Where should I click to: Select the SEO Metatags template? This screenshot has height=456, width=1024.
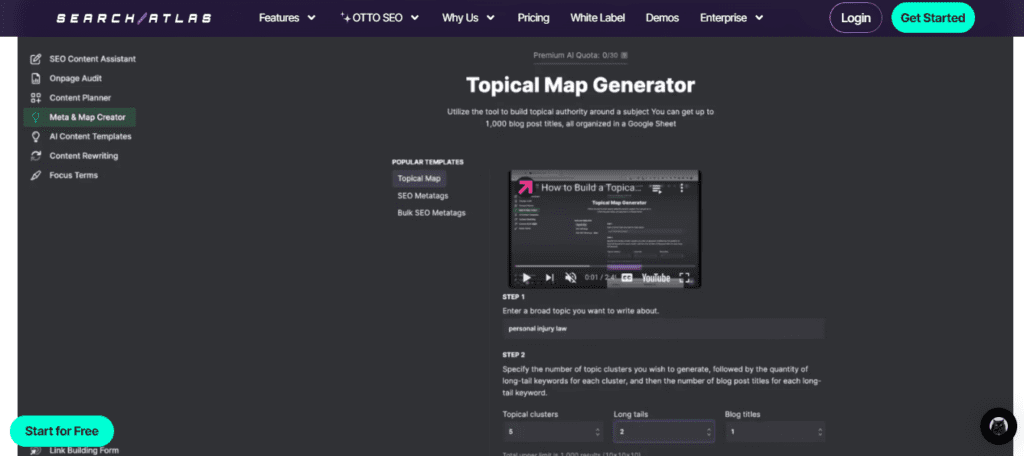click(423, 196)
